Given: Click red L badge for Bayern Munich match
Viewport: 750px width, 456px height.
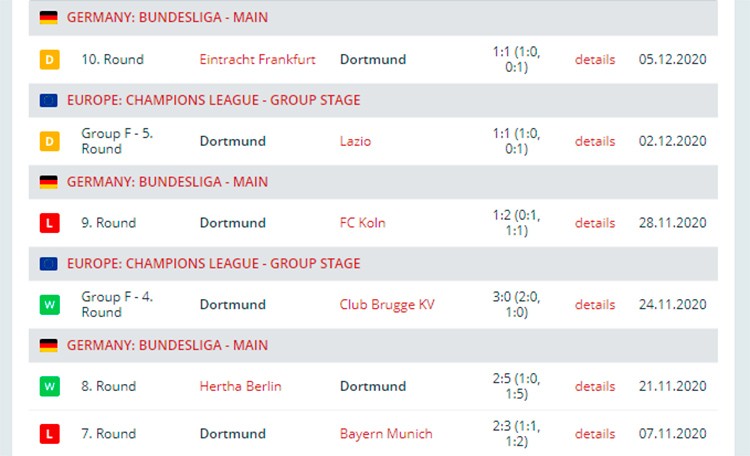Looking at the screenshot, I should [x=49, y=434].
